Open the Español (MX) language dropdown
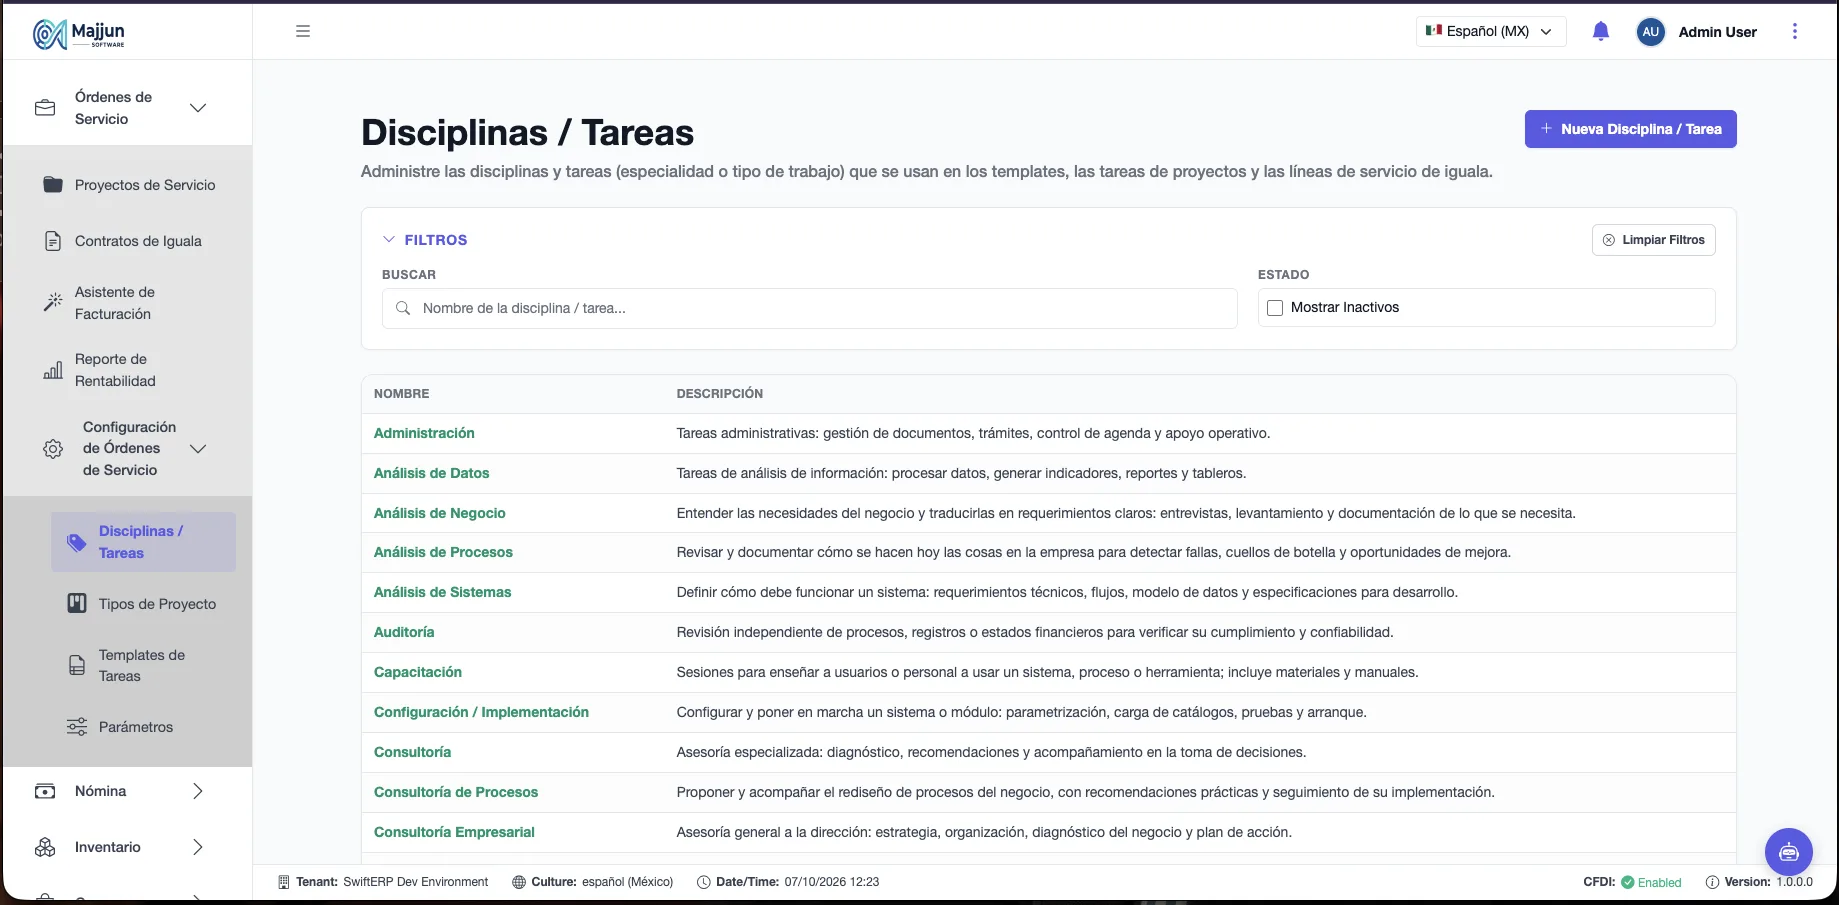The height and width of the screenshot is (905, 1839). coord(1491,31)
